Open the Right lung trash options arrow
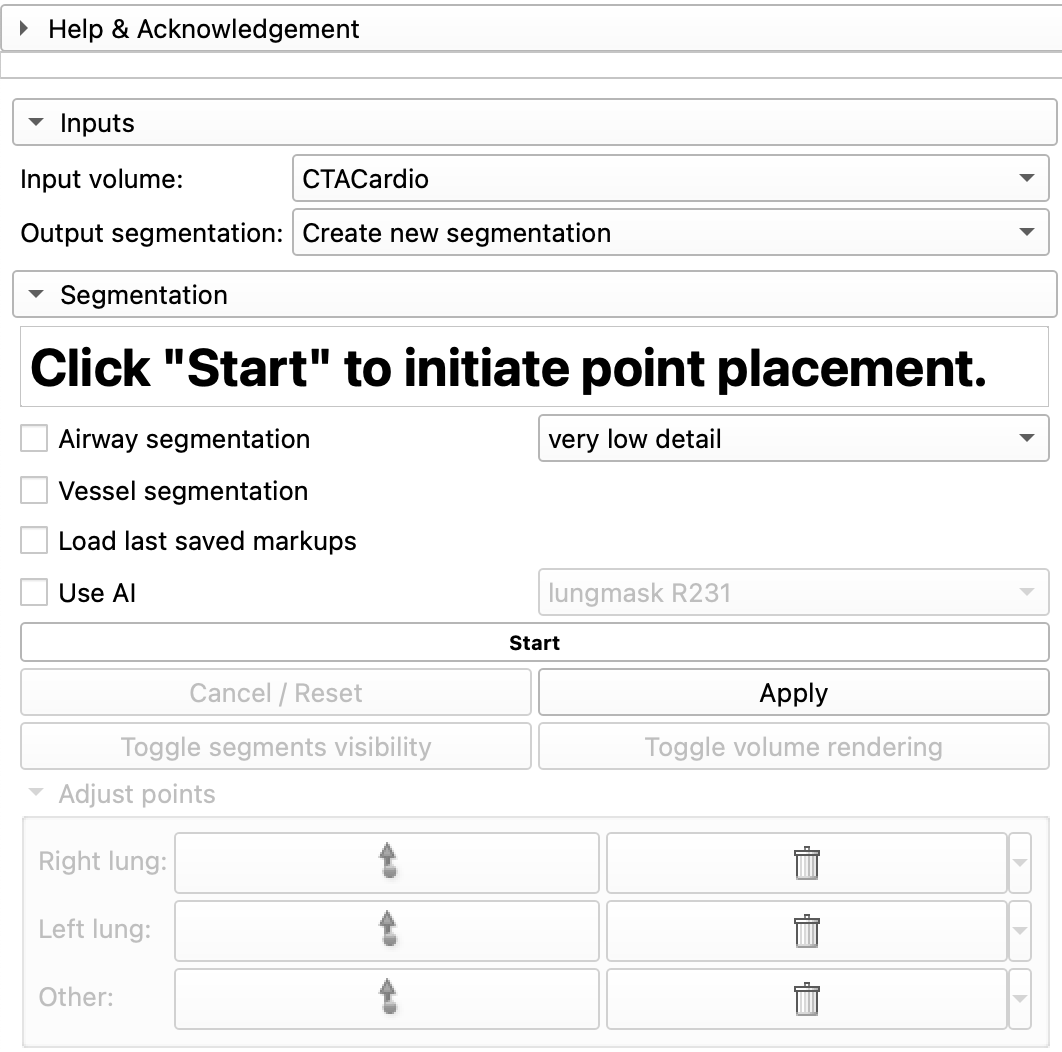Viewport: 1062px width, 1052px height. point(1020,862)
